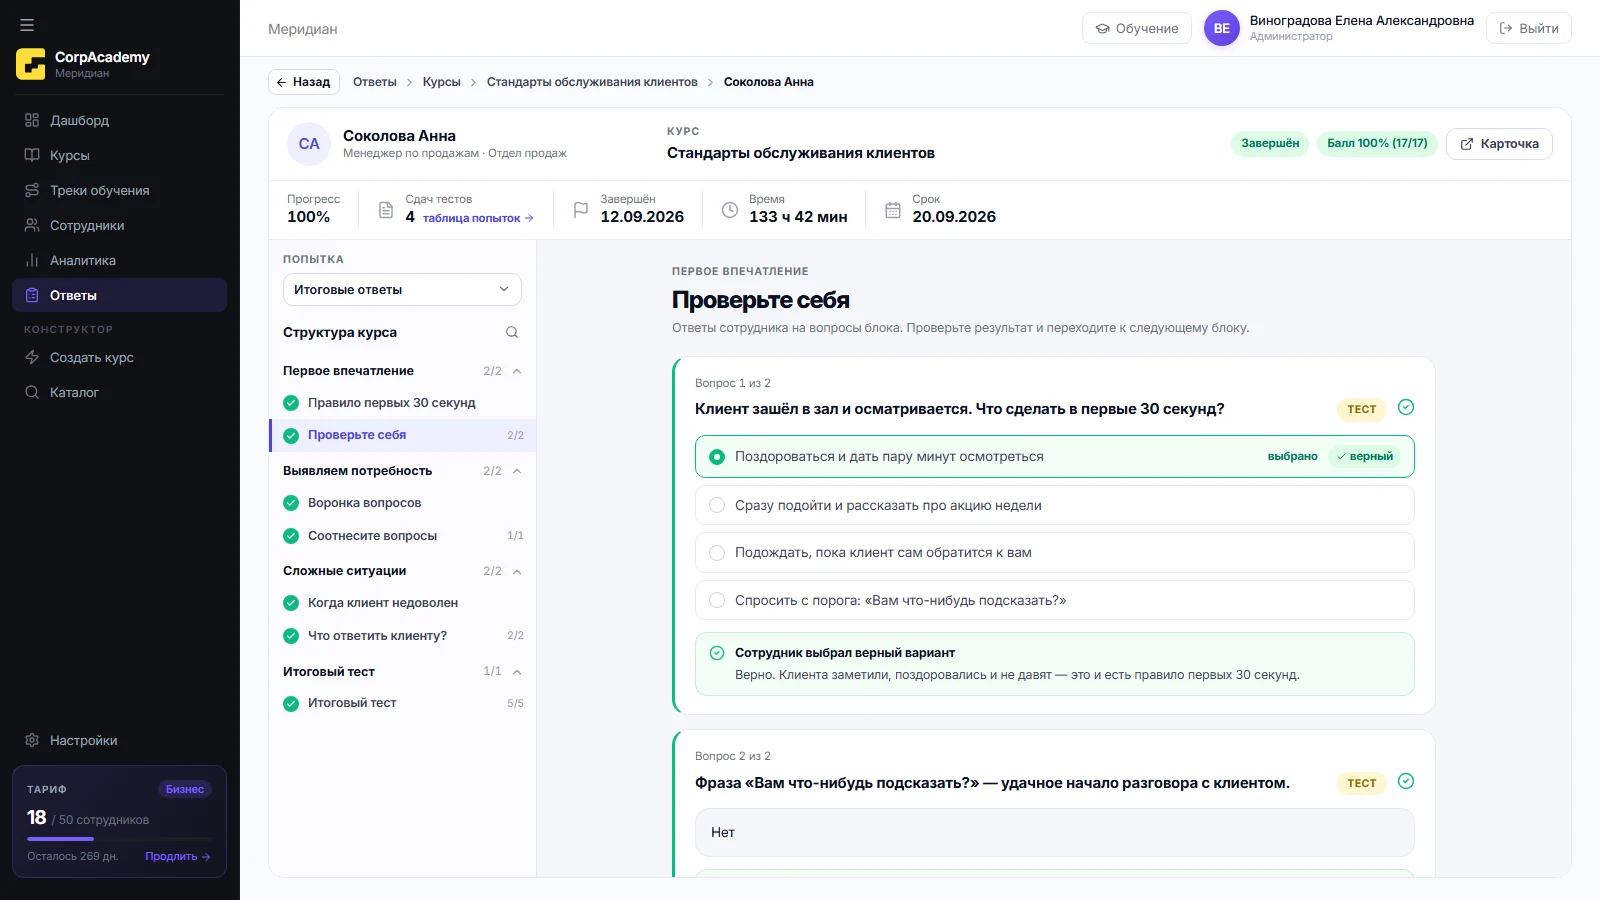Open Итоговый тест lesson row
The image size is (1600, 900).
click(x=403, y=703)
